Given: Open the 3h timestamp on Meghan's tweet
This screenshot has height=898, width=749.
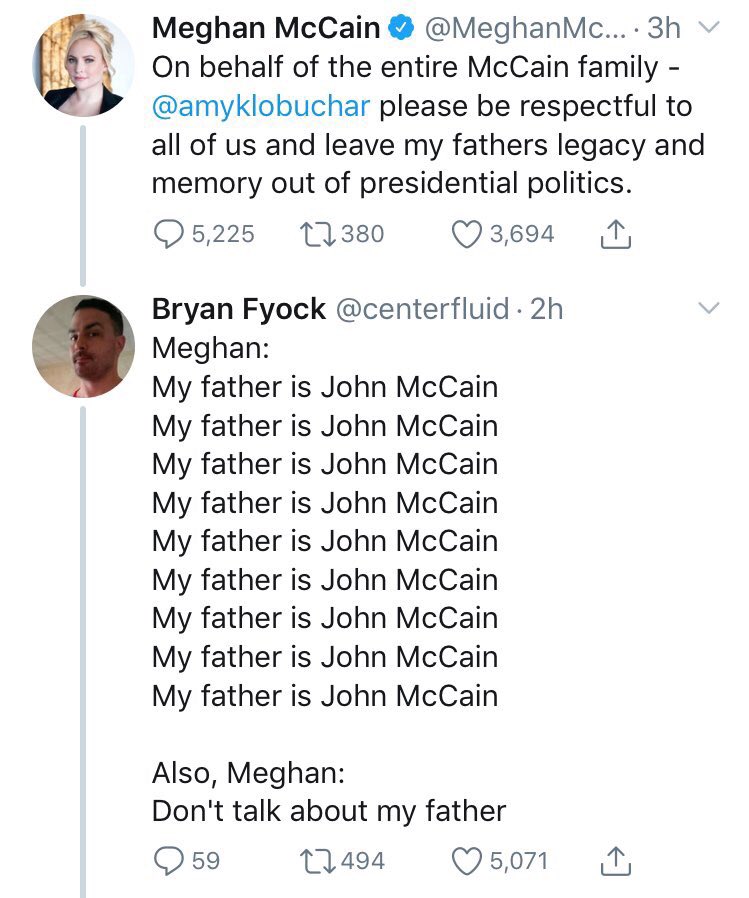Looking at the screenshot, I should tap(663, 29).
